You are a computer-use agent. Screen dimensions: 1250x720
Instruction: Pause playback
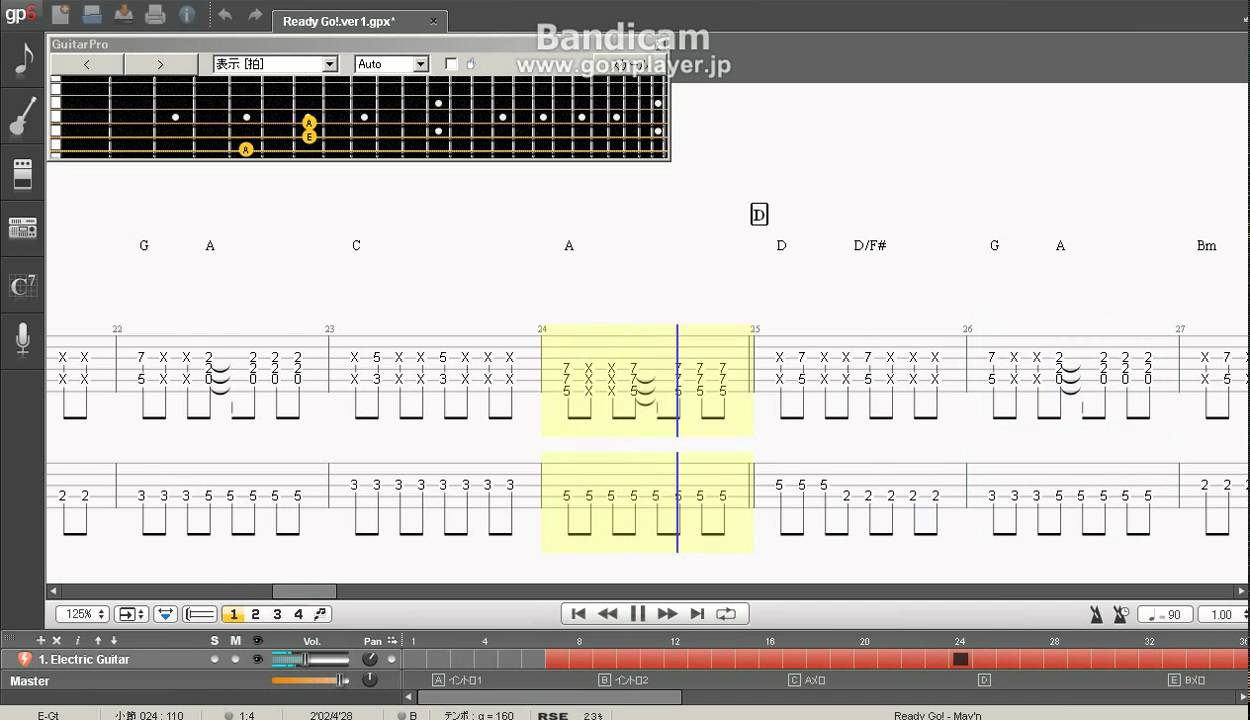[x=637, y=614]
